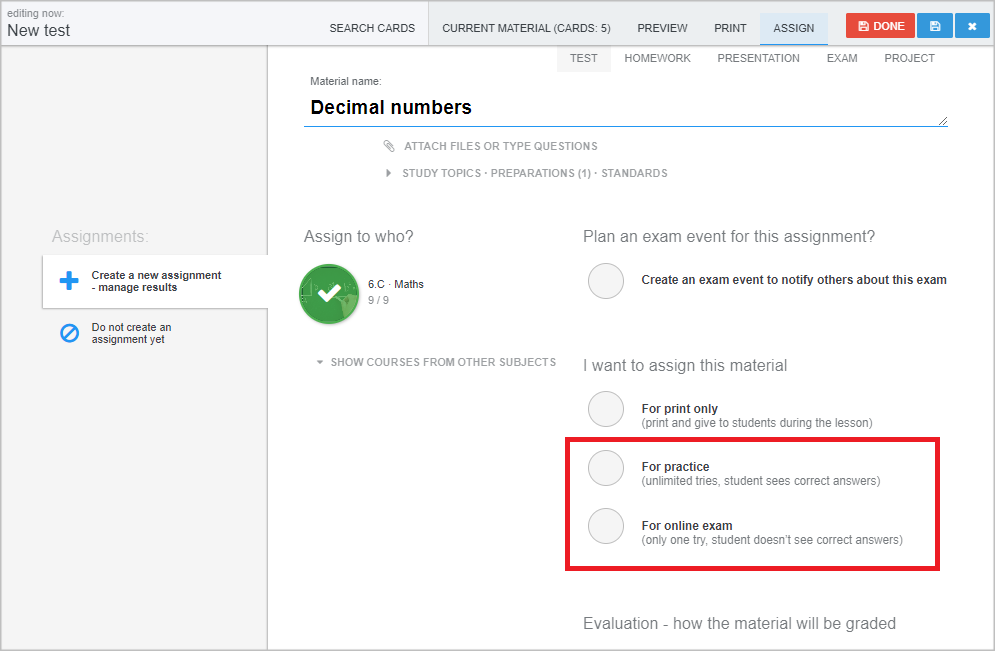Choose the HOMEWORK material type tab
The height and width of the screenshot is (651, 995).
pyautogui.click(x=657, y=58)
